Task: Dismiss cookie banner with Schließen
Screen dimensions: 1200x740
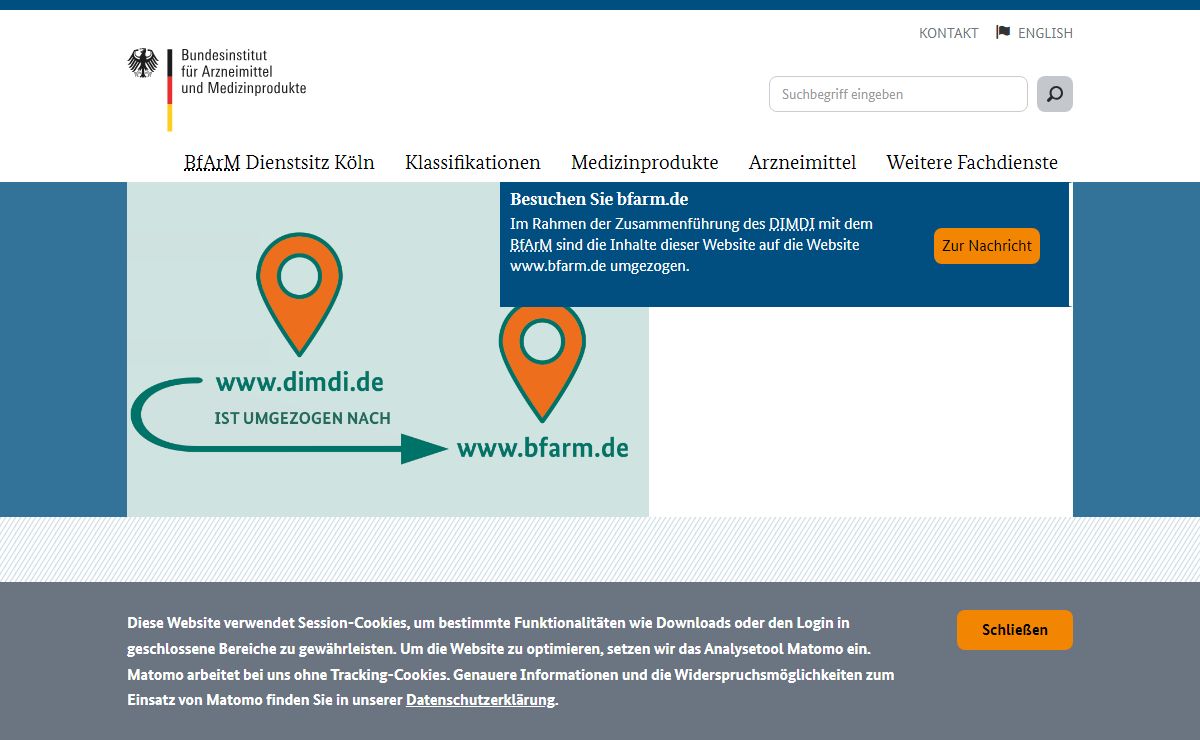Action: click(x=1015, y=630)
